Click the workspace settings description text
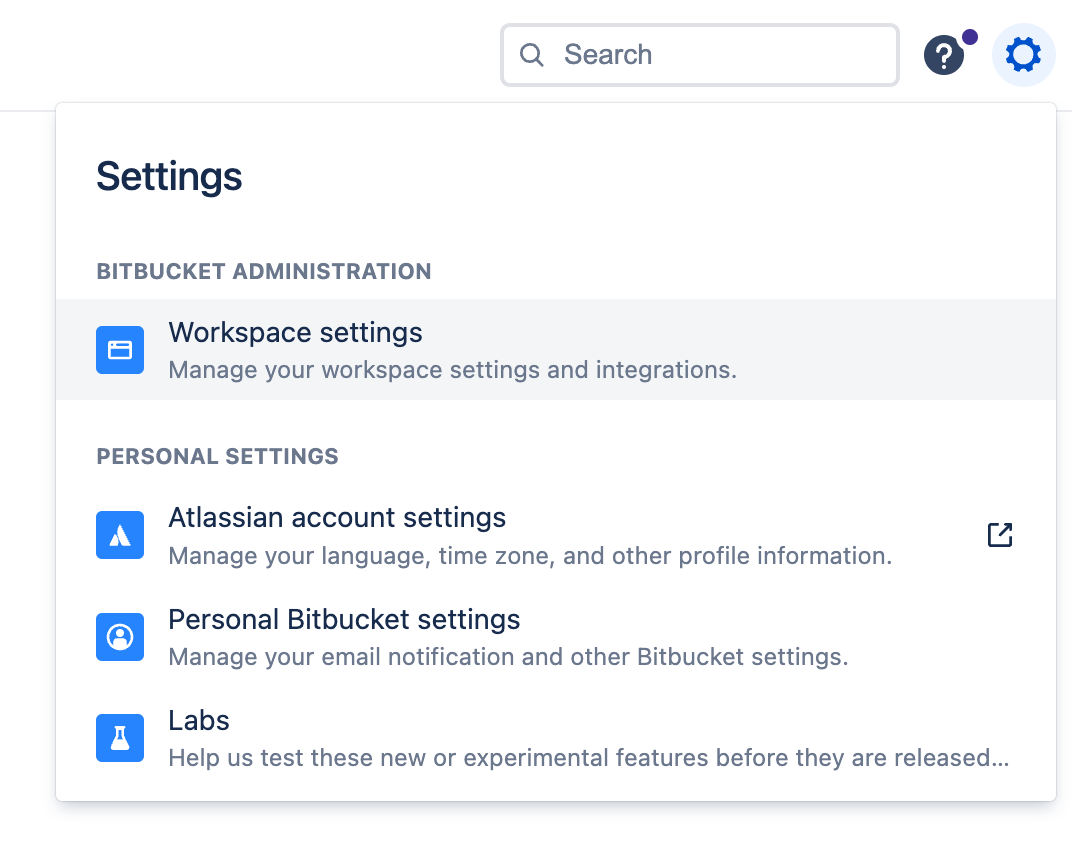This screenshot has height=848, width=1072. click(x=452, y=370)
